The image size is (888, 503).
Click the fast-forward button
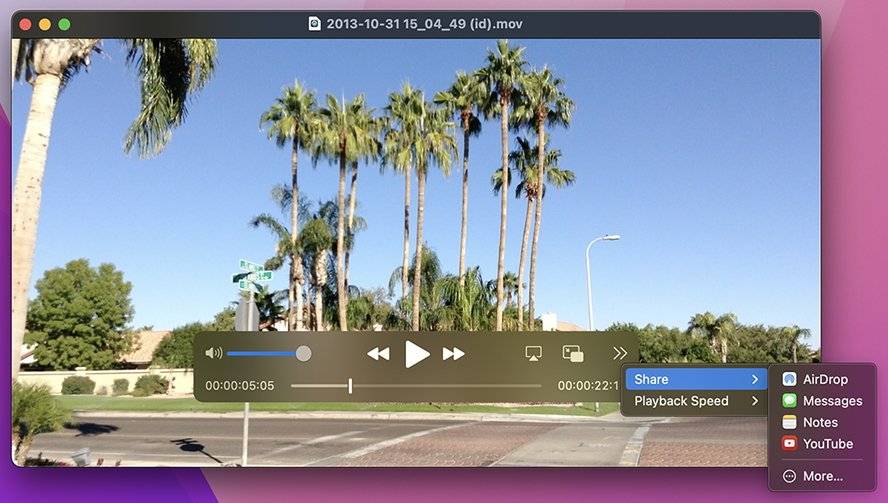coord(454,354)
